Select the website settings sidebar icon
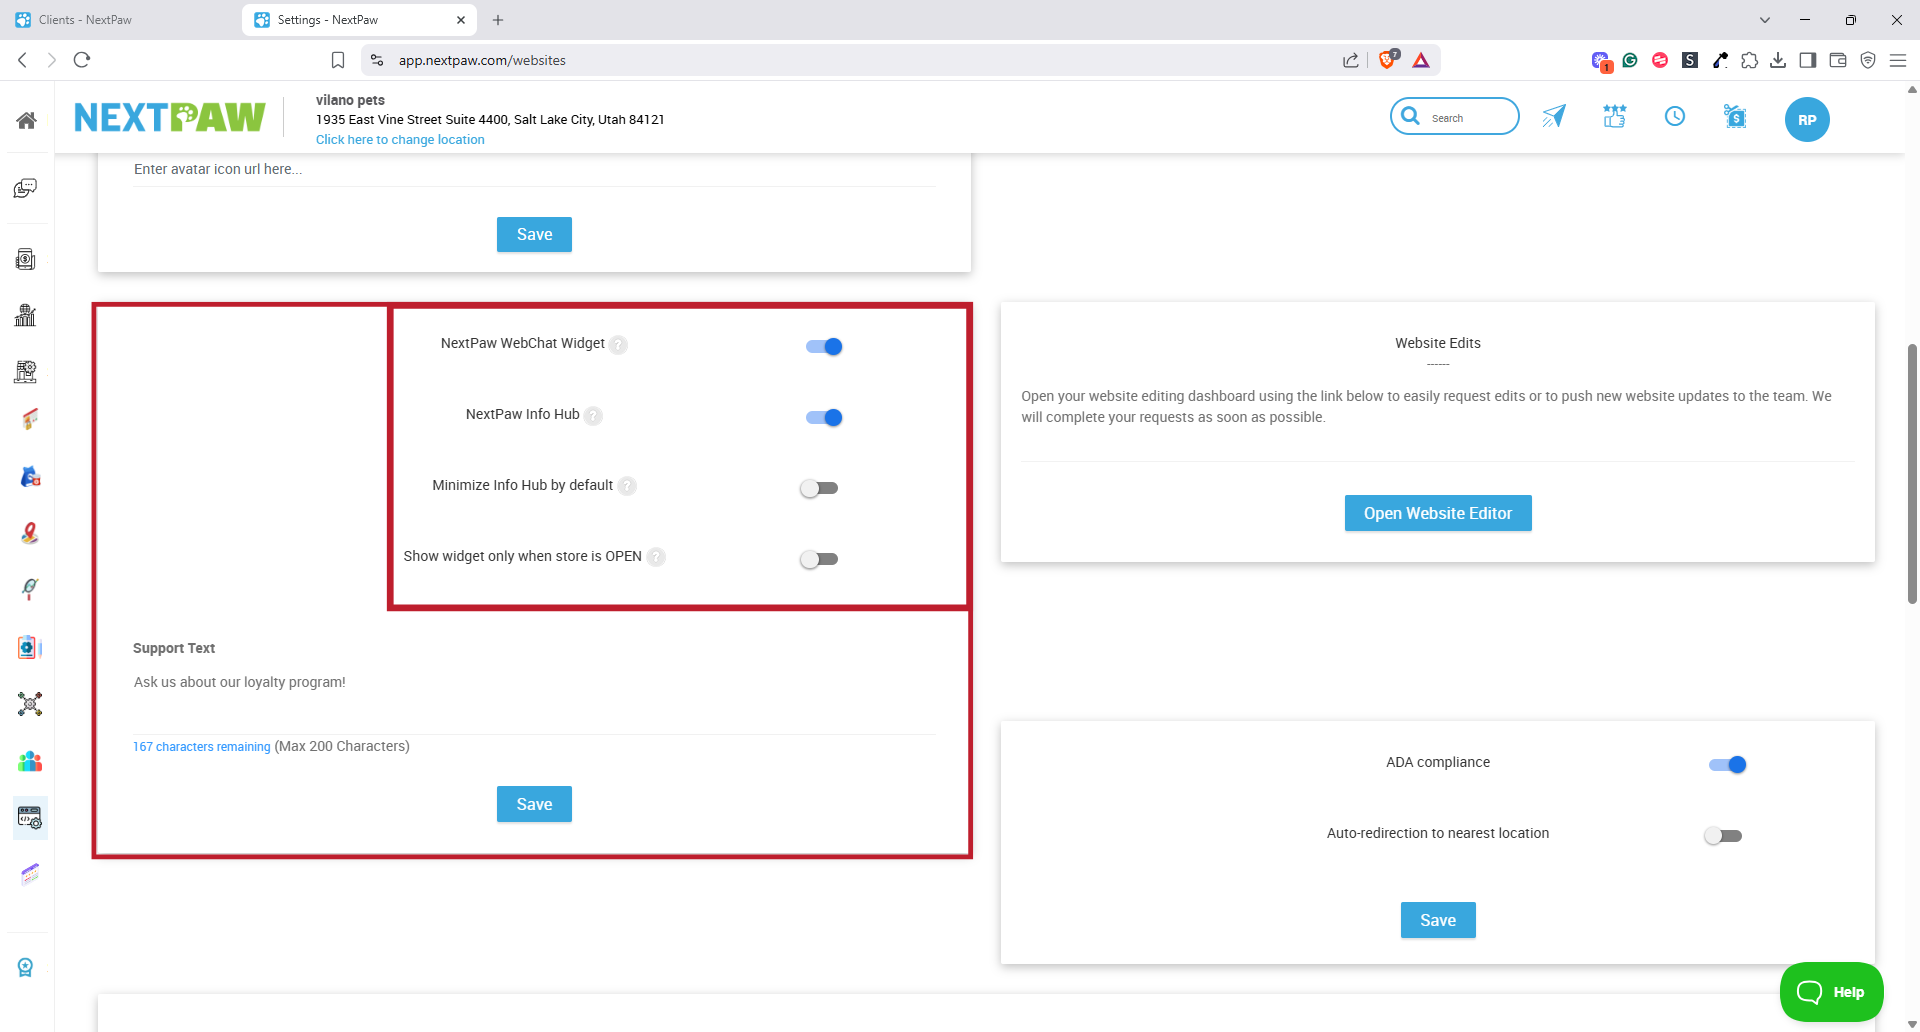 pyautogui.click(x=30, y=818)
